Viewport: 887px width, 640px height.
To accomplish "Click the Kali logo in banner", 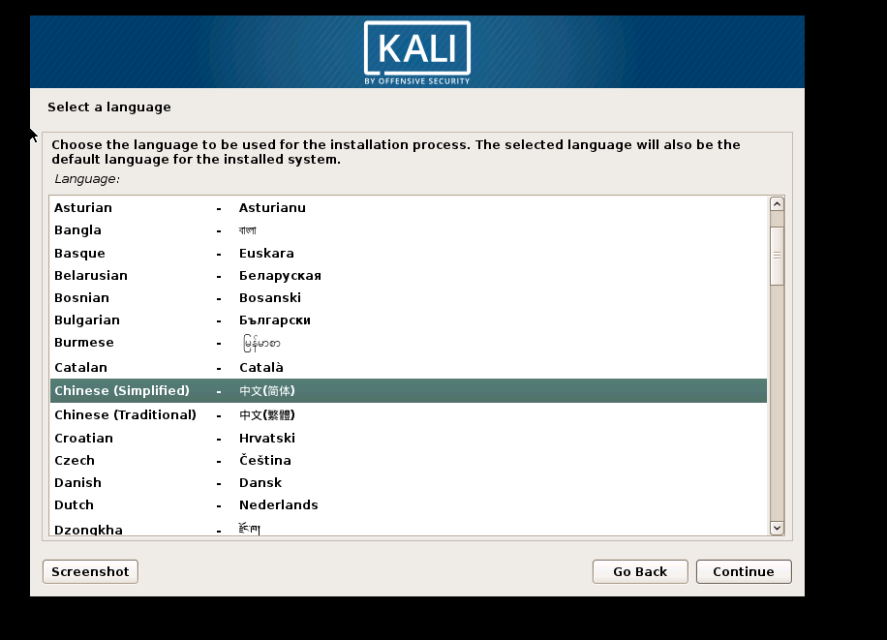I will pos(417,53).
